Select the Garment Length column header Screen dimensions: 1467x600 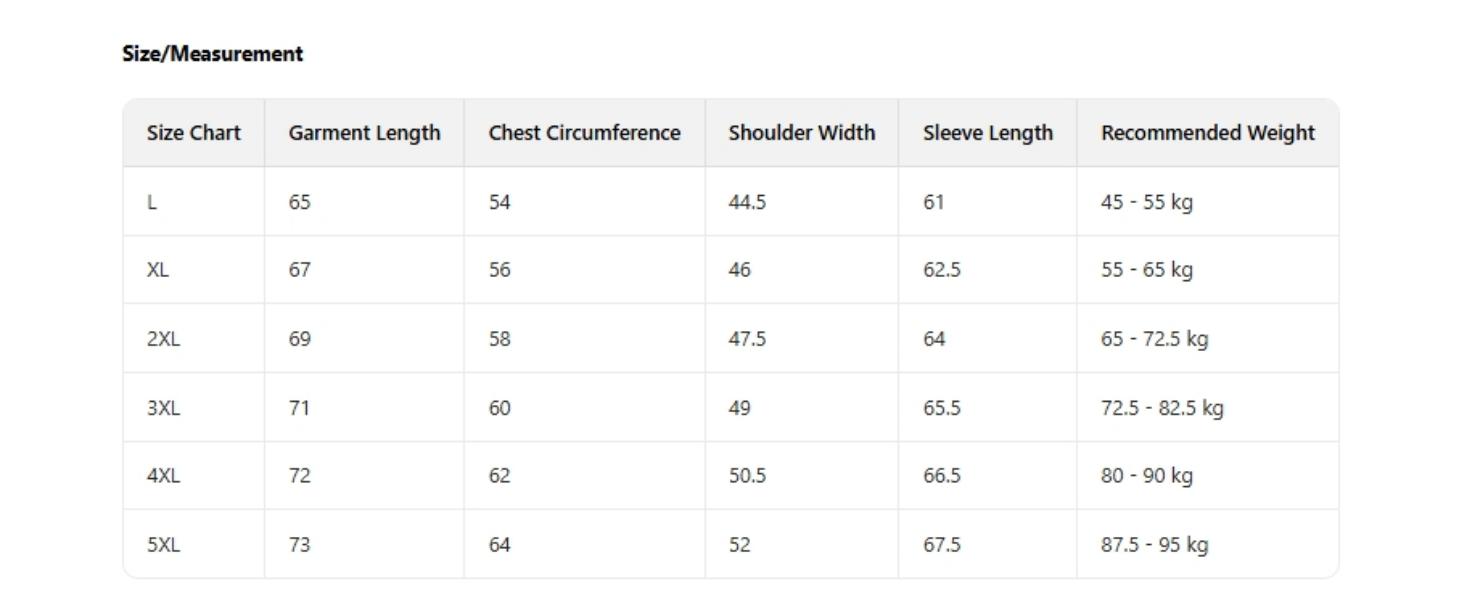[364, 133]
